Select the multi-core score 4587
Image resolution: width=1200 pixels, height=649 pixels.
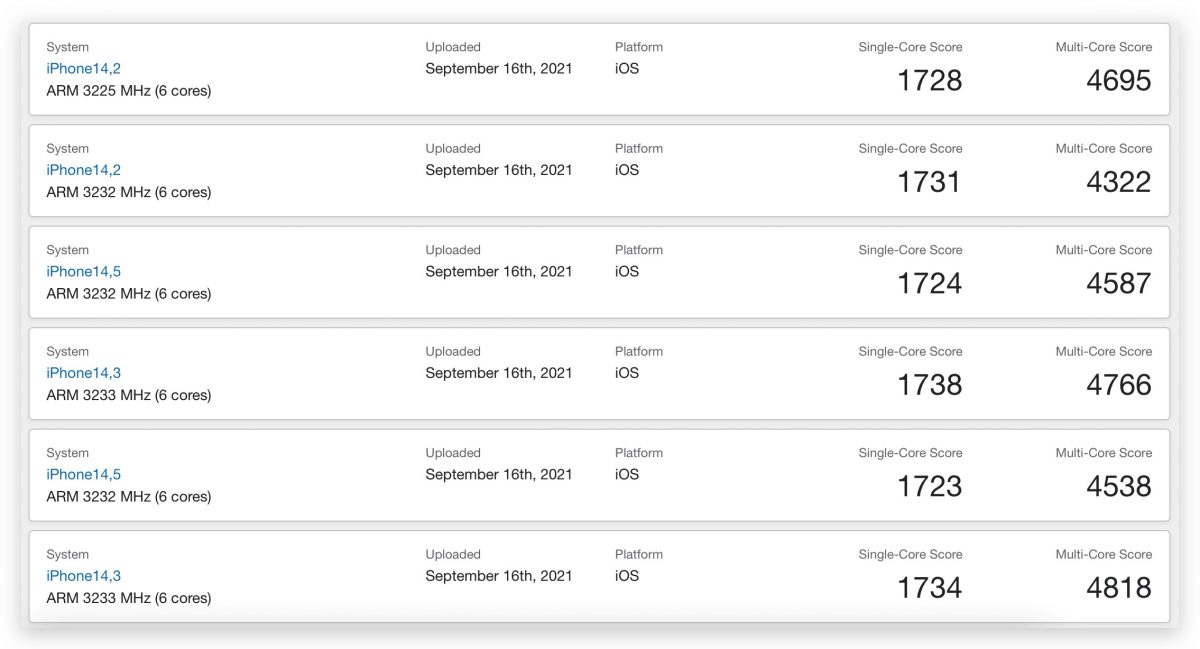1119,284
